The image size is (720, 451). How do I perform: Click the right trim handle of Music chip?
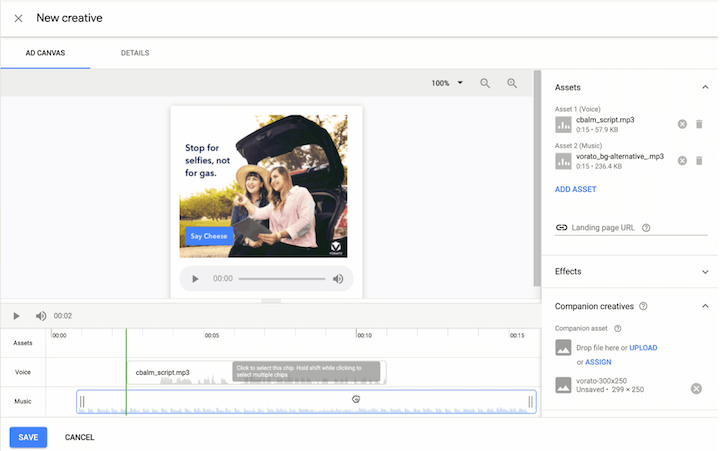(531, 402)
